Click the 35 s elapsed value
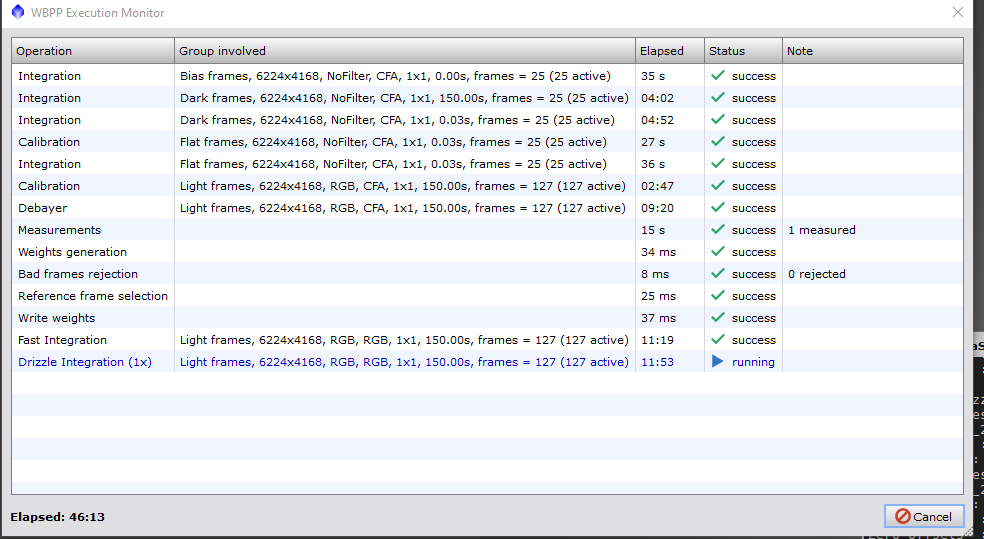 coord(653,76)
